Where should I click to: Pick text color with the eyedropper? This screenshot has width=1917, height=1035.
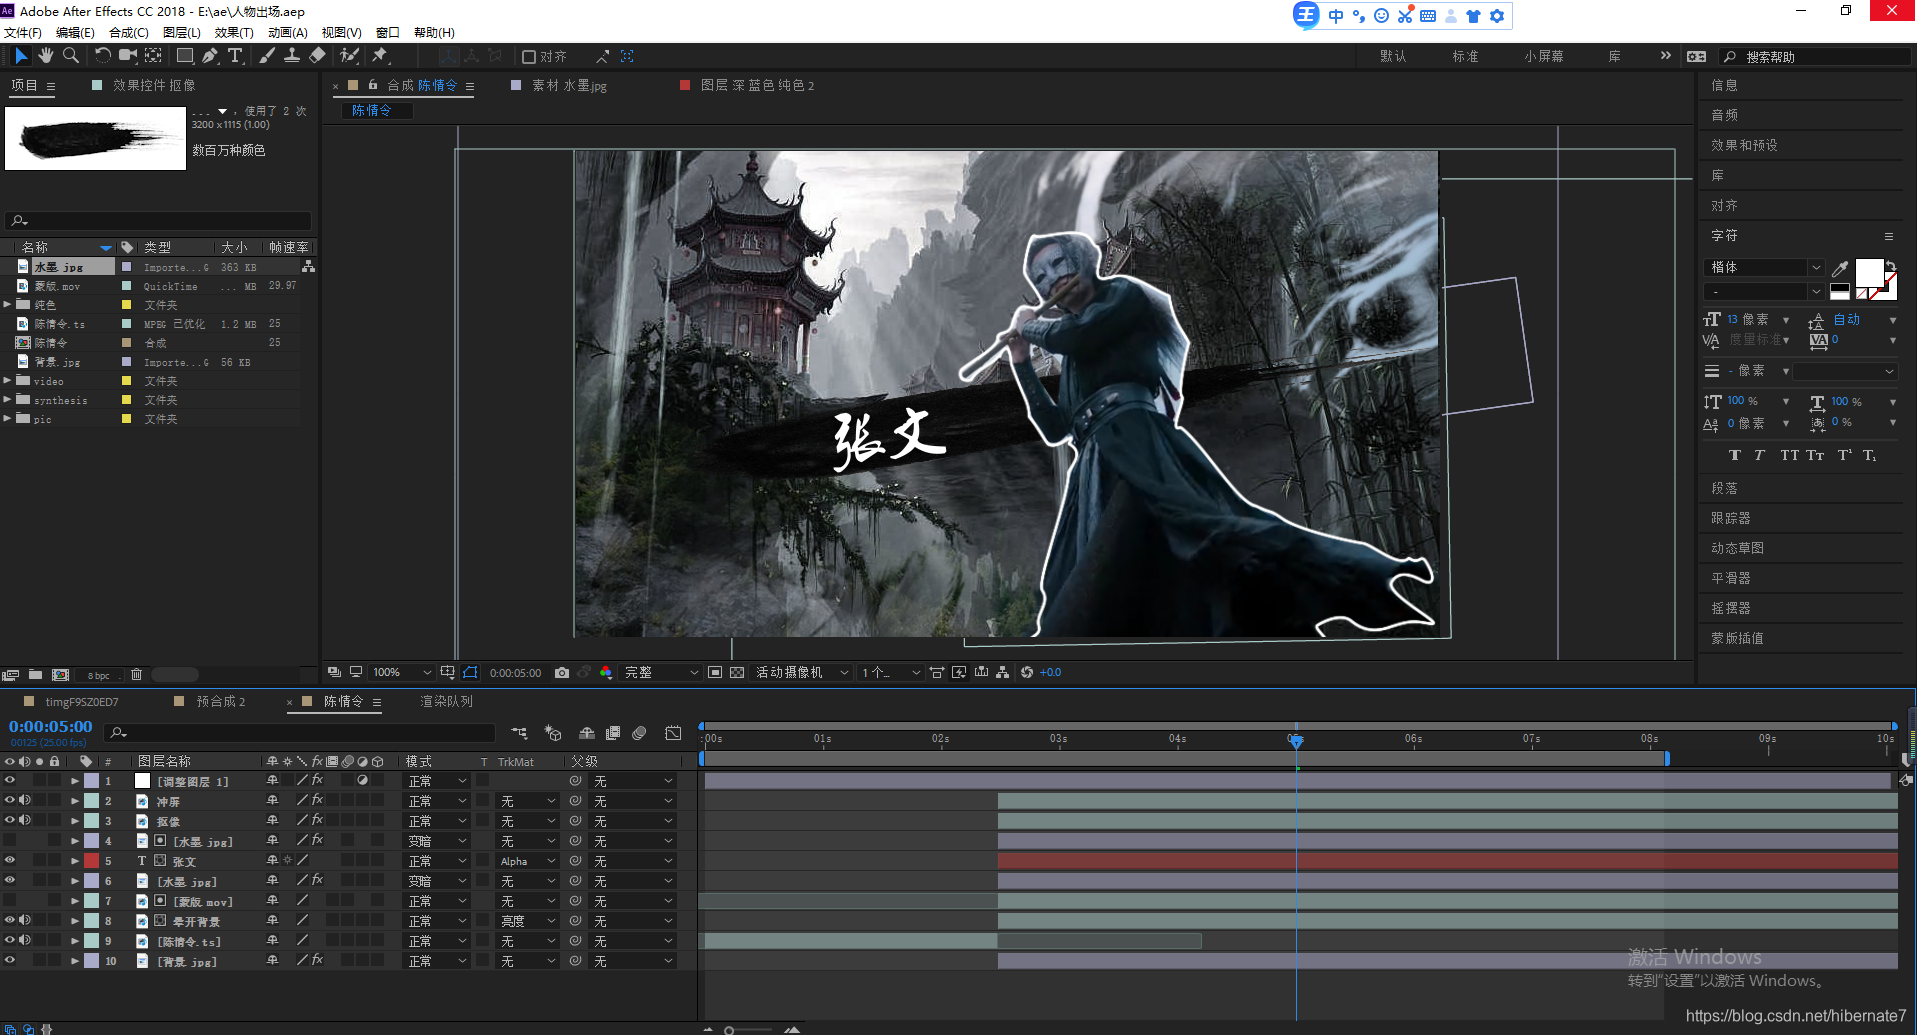click(1840, 268)
